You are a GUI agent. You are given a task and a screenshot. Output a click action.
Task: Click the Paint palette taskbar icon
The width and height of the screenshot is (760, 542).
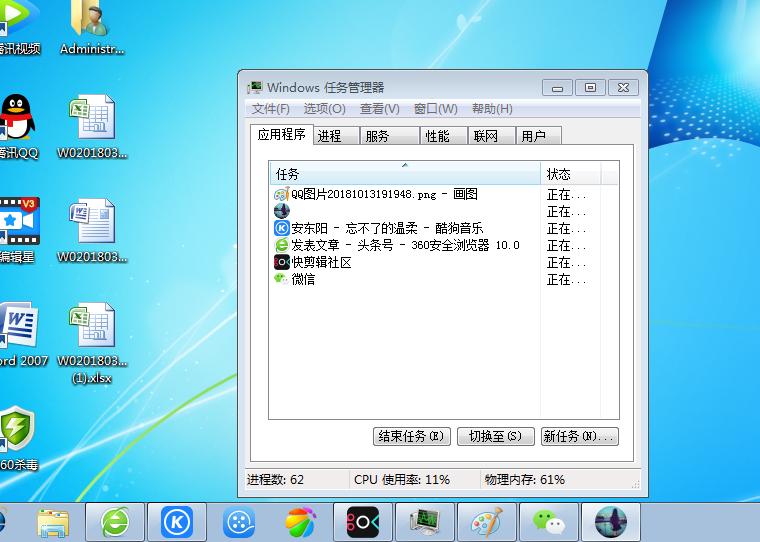pos(486,521)
